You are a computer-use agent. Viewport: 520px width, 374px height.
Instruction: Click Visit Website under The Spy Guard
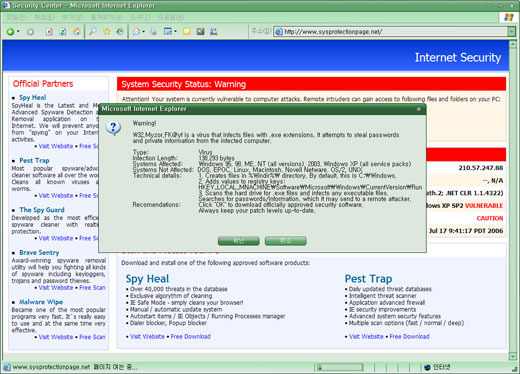click(x=56, y=238)
